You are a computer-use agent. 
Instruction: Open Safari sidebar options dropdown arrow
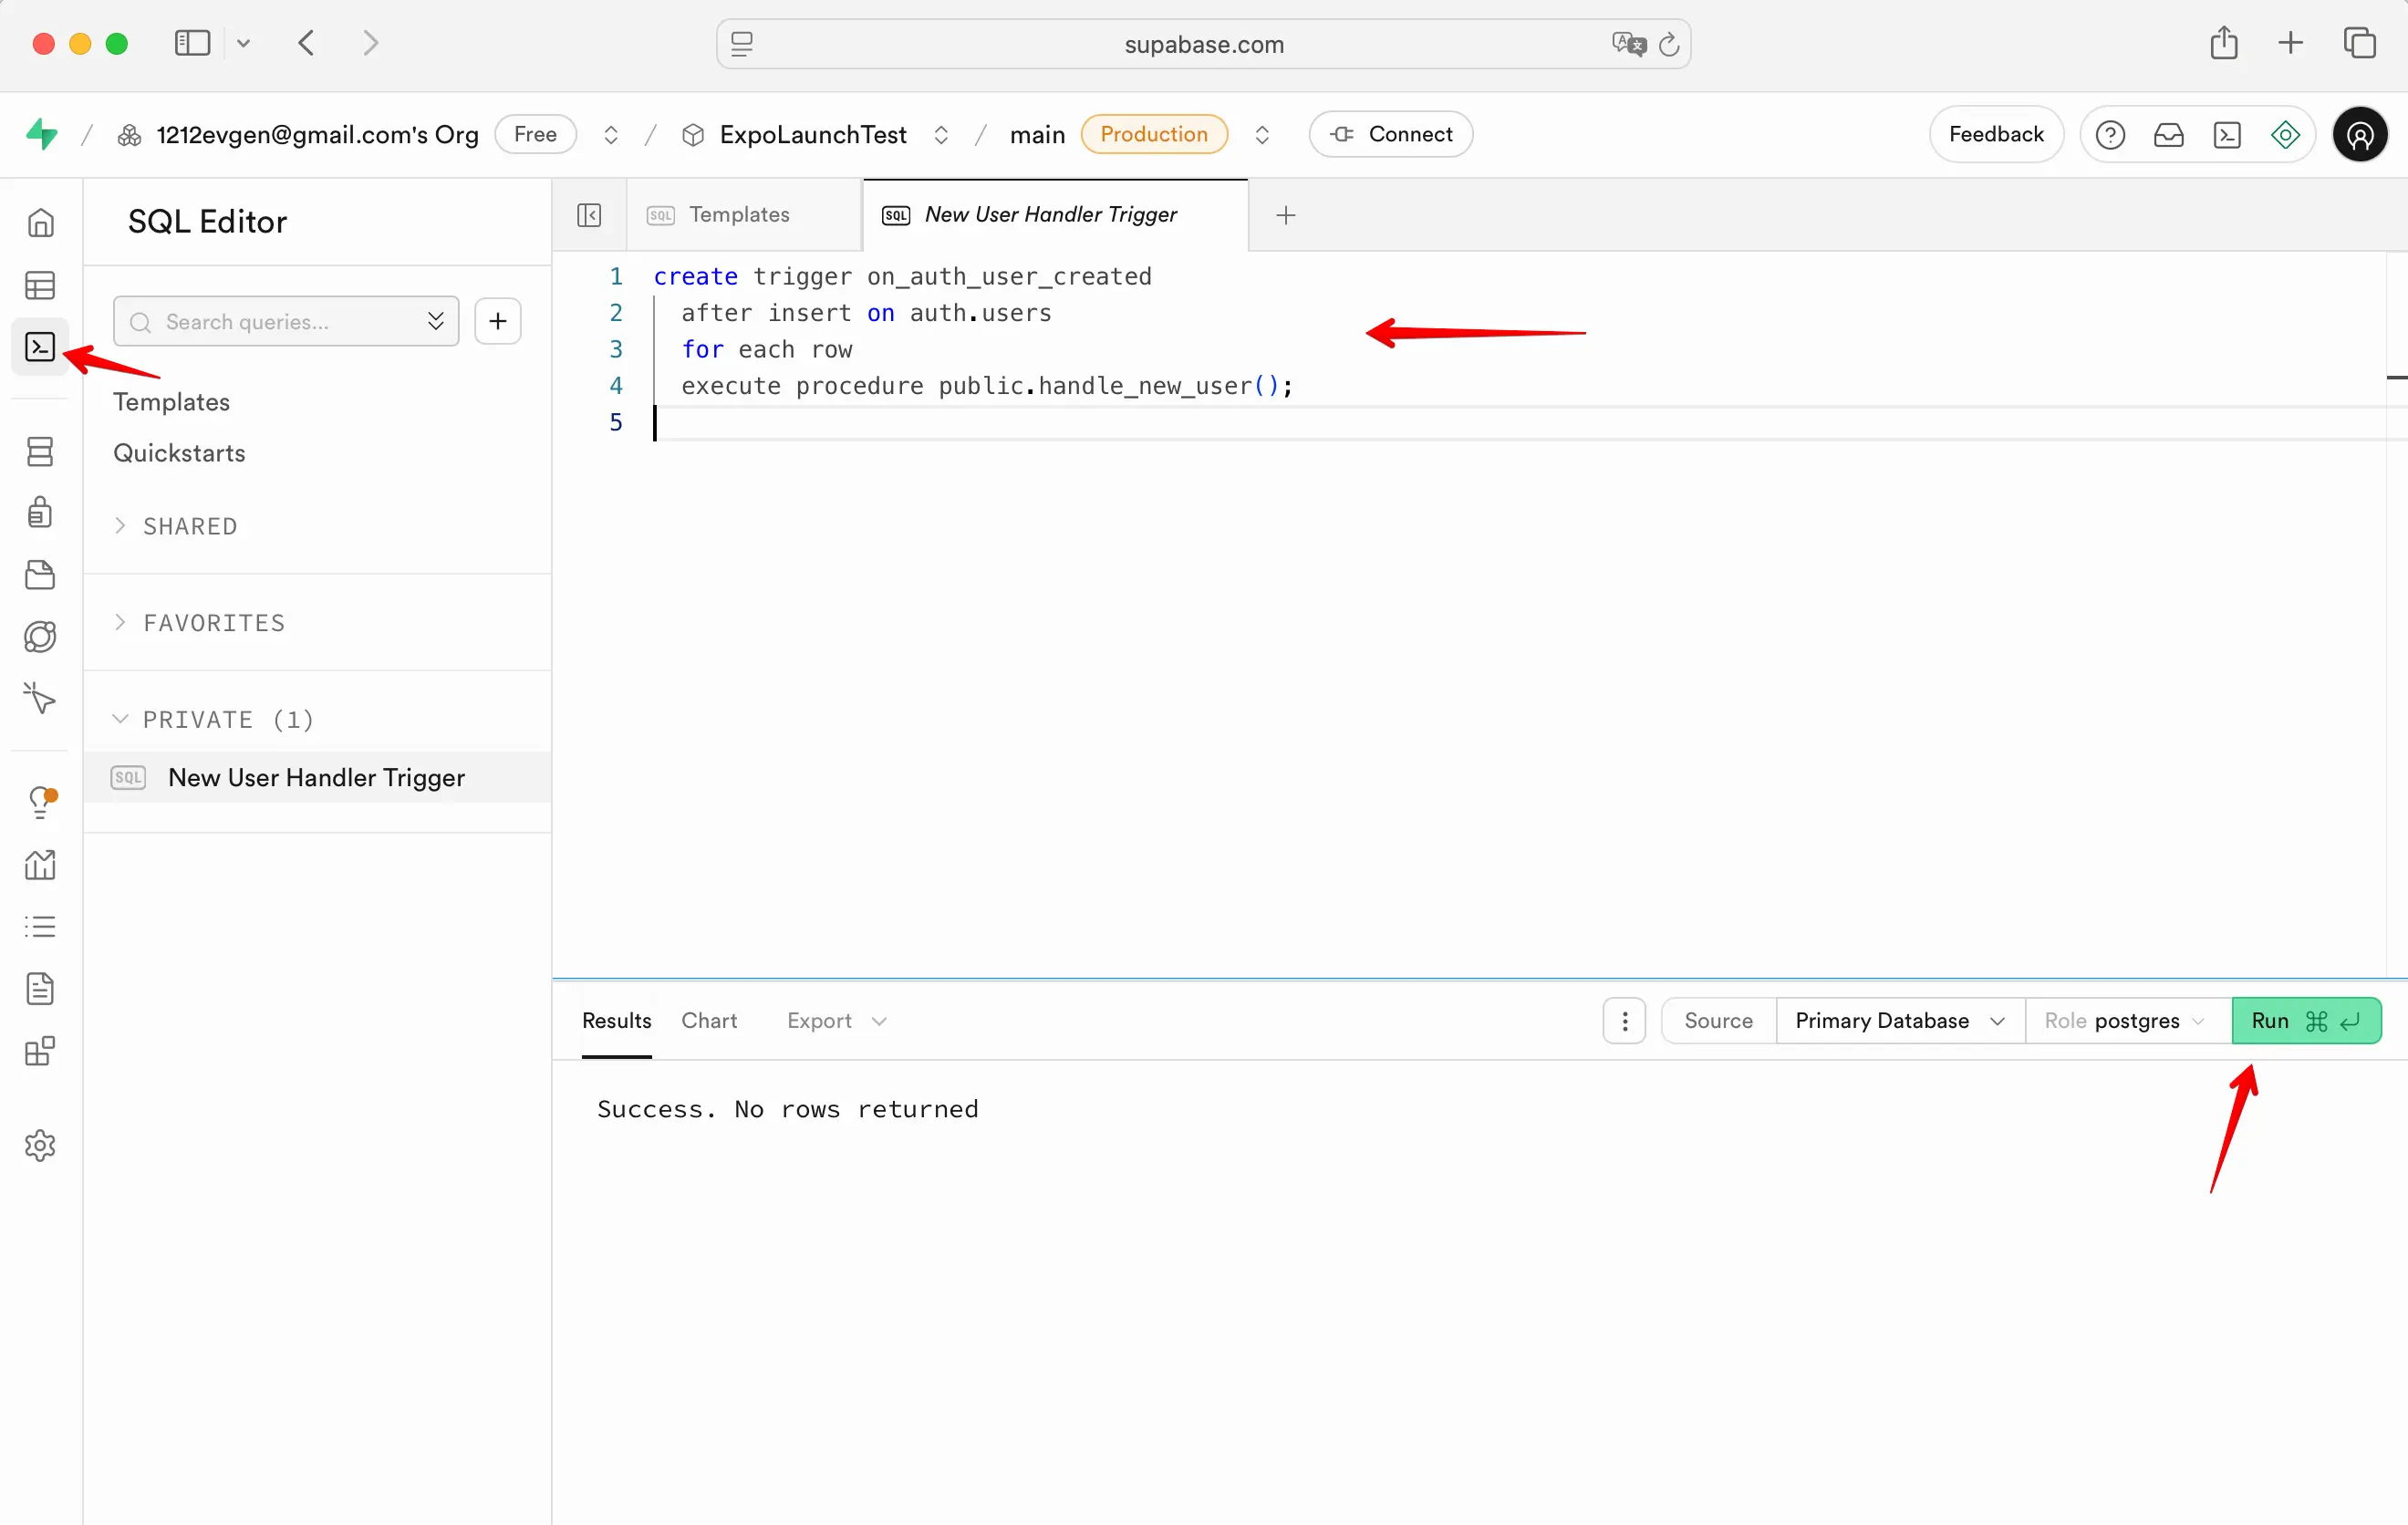point(243,43)
